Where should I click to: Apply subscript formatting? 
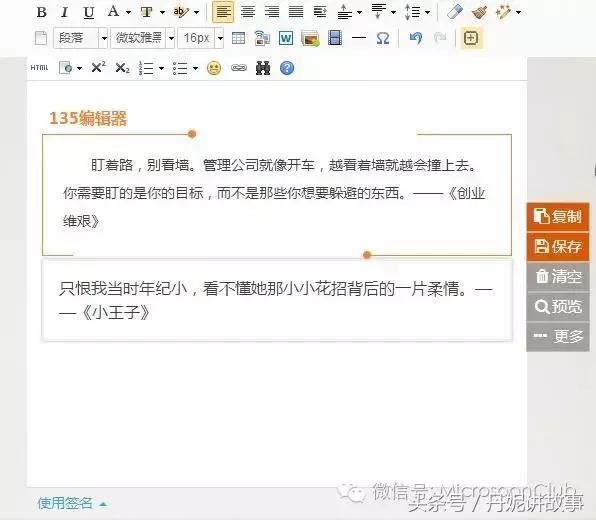pyautogui.click(x=122, y=68)
